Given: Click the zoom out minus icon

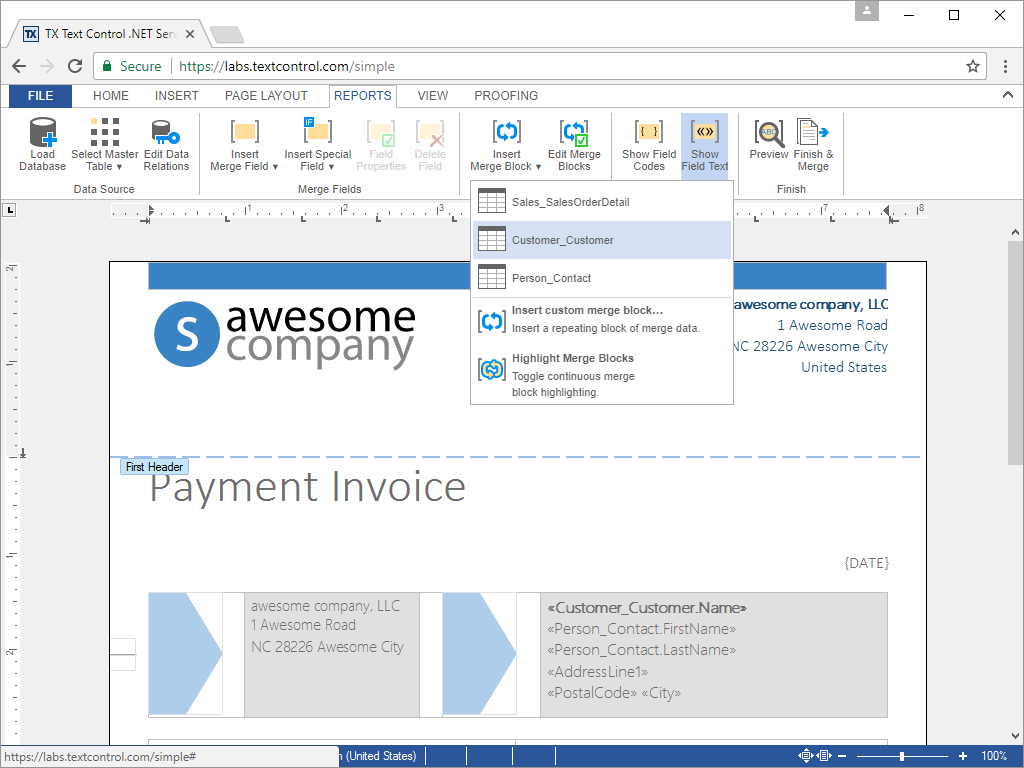Looking at the screenshot, I should pos(842,756).
